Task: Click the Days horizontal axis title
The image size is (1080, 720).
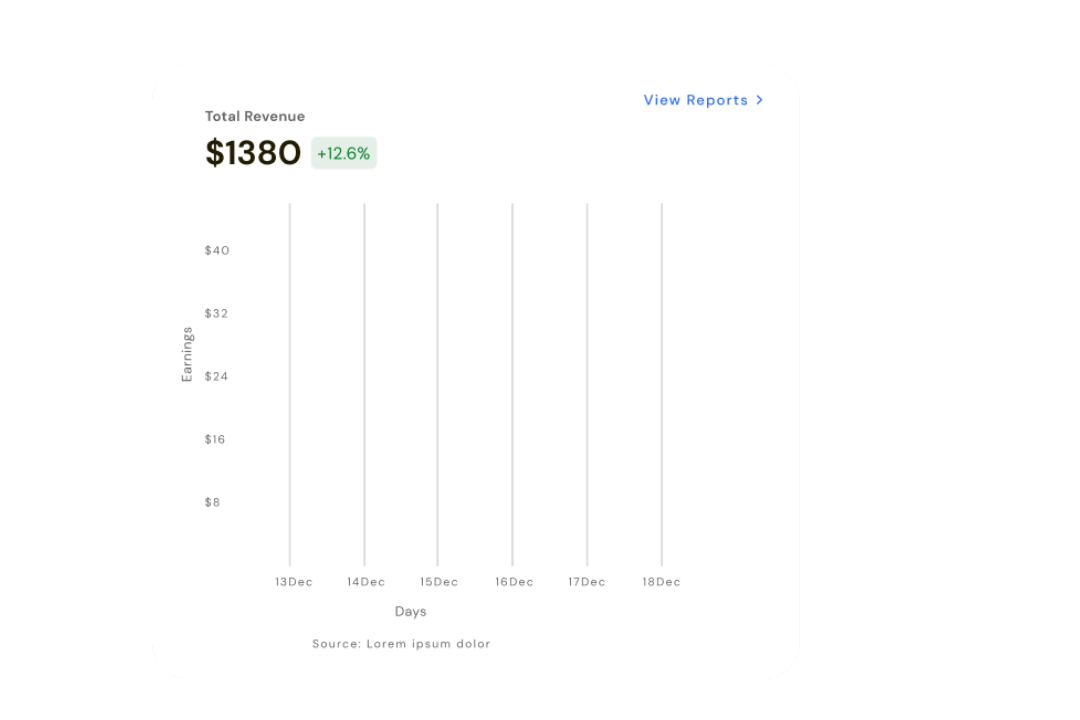Action: click(x=410, y=611)
